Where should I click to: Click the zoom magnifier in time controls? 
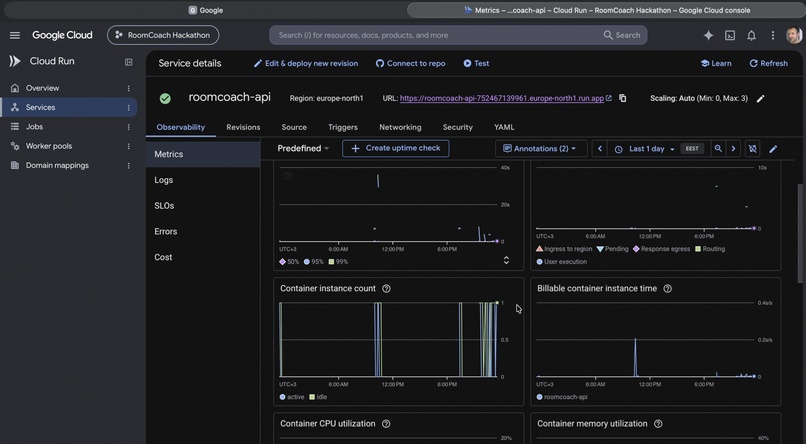pos(718,149)
